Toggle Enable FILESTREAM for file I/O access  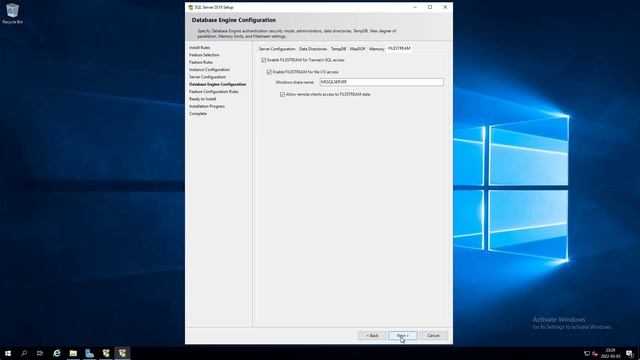(x=269, y=72)
